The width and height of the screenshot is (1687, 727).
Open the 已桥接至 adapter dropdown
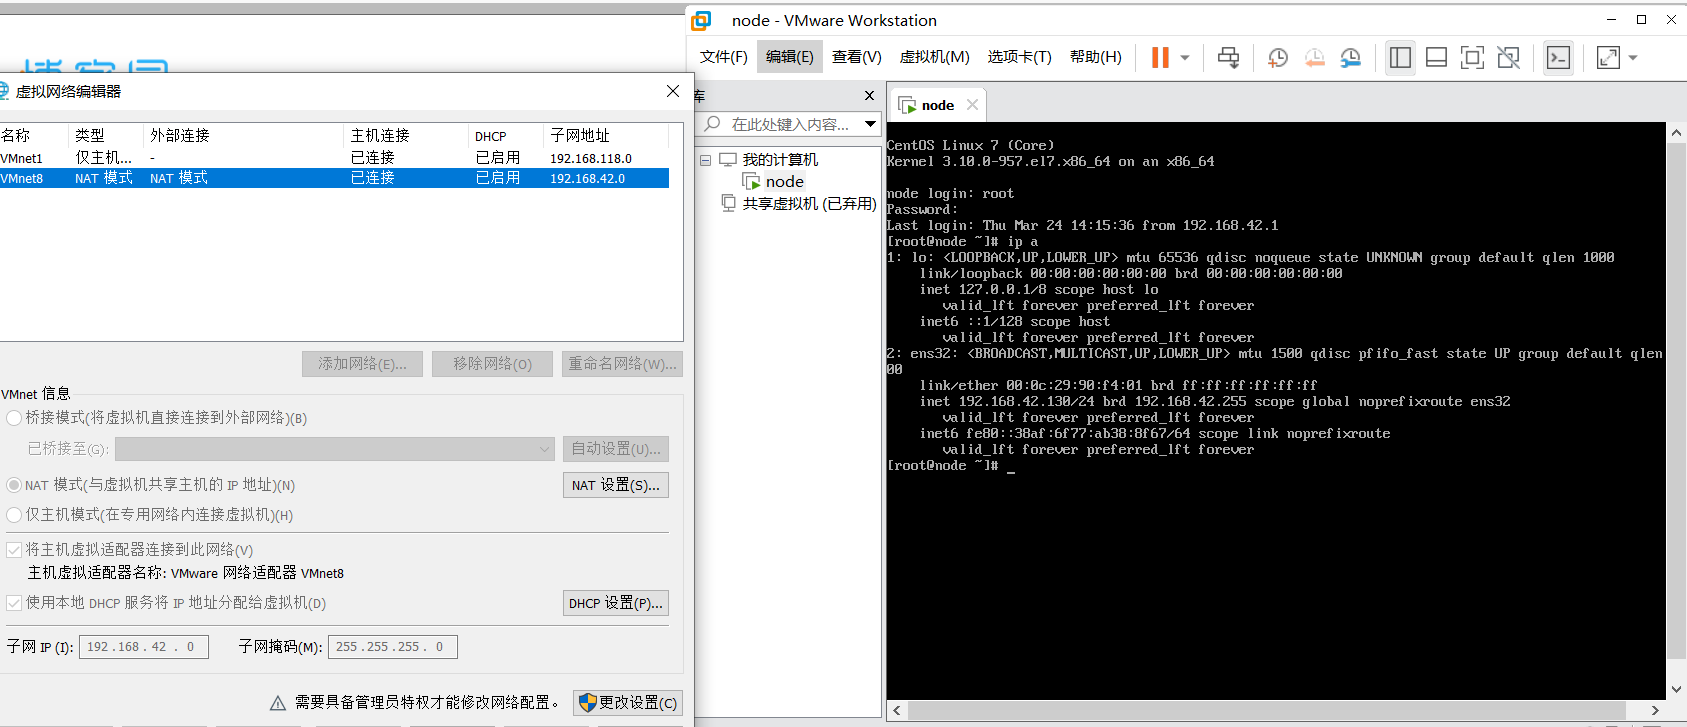pyautogui.click(x=335, y=449)
